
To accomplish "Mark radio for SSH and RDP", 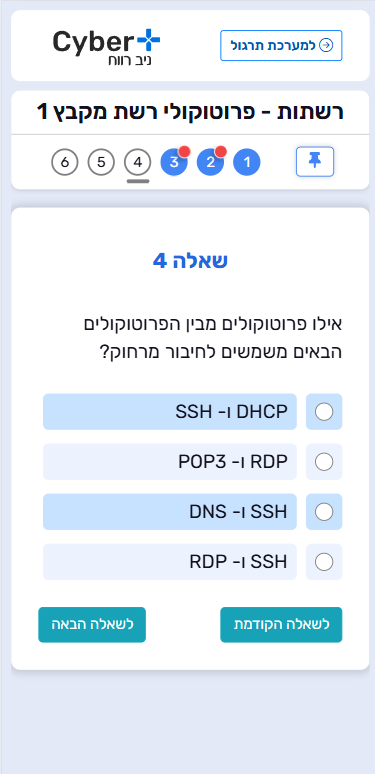I will 324,562.
